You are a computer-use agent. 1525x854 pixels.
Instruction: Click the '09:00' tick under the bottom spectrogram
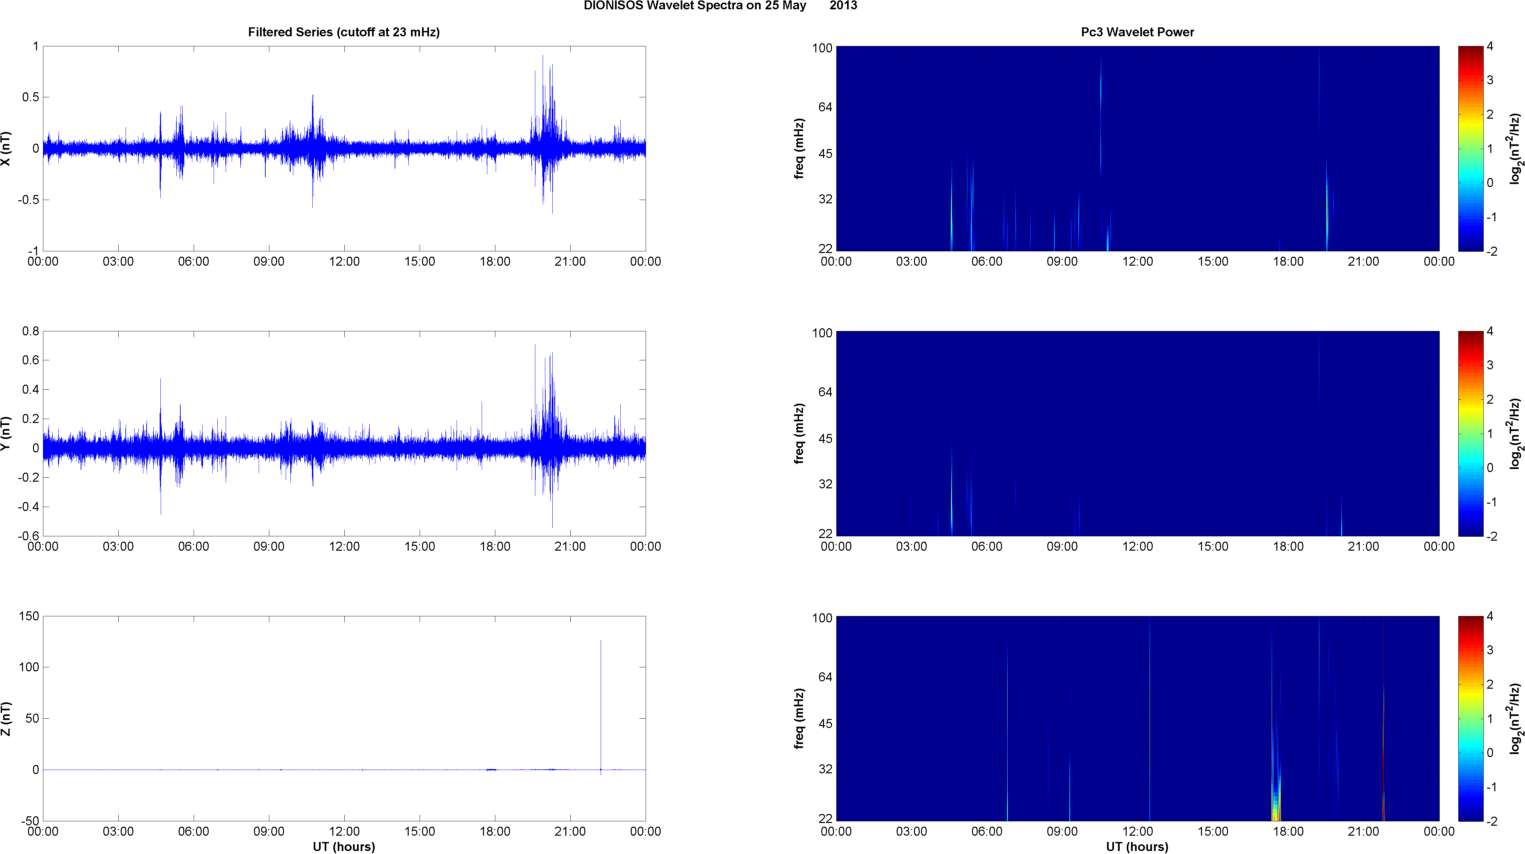[1062, 832]
